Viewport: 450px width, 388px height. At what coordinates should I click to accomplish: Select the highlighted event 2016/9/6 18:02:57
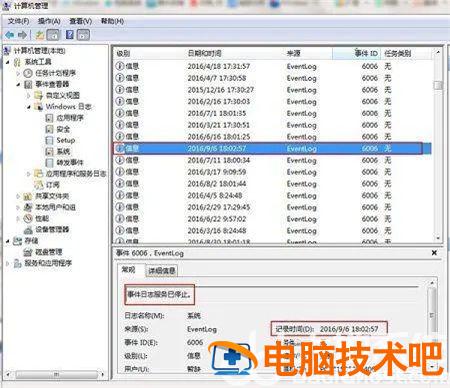coord(273,148)
